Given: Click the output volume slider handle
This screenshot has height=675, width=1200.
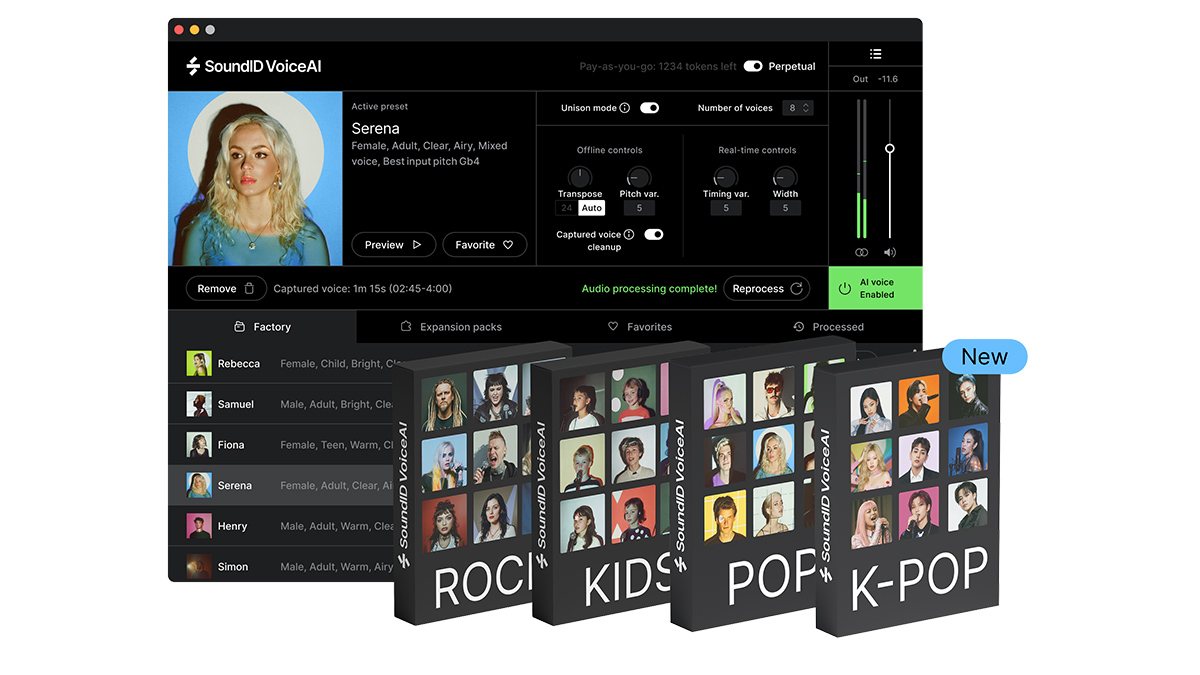Looking at the screenshot, I should click(x=889, y=148).
